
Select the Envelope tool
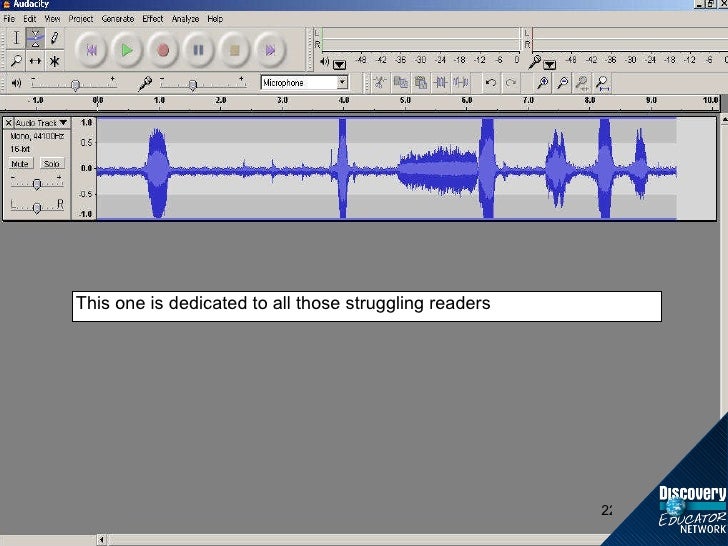(35, 38)
